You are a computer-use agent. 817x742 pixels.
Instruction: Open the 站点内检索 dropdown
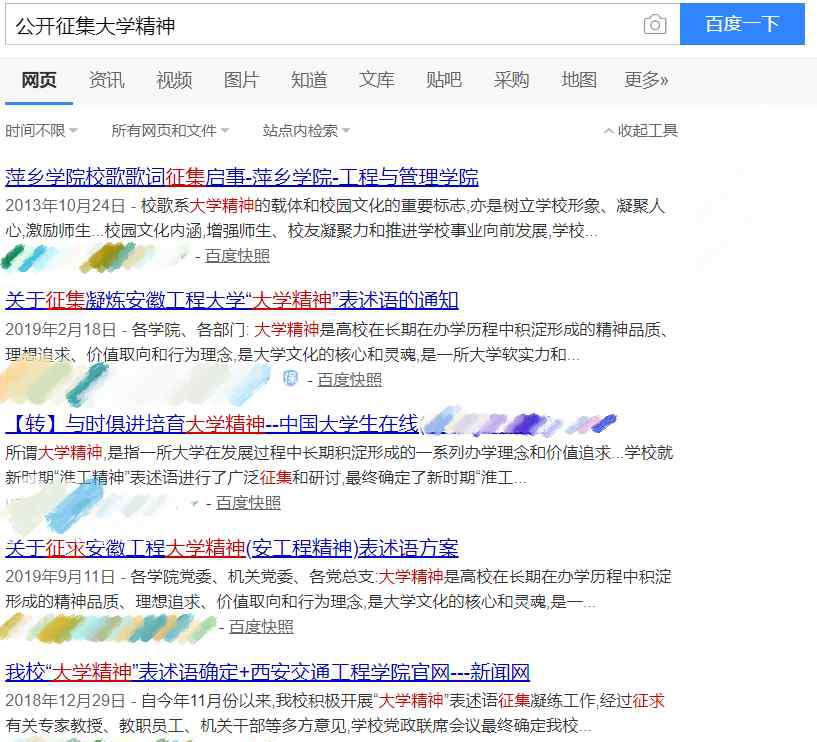(306, 130)
